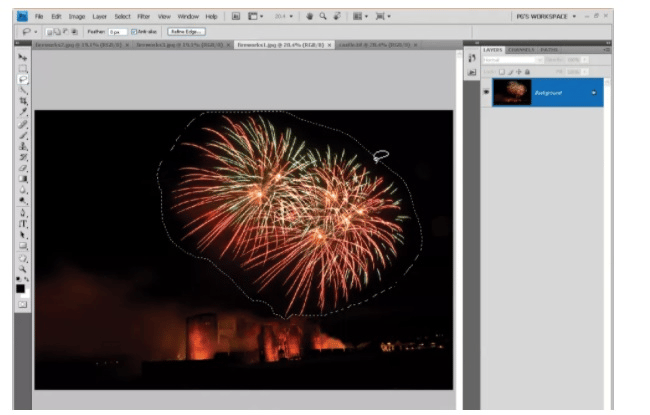This screenshot has height=415, width=650.
Task: Select the Move tool in toolbox
Action: point(23,57)
